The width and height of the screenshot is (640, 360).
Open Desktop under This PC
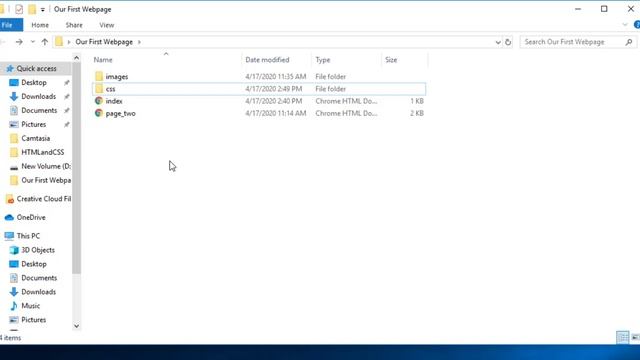34,264
